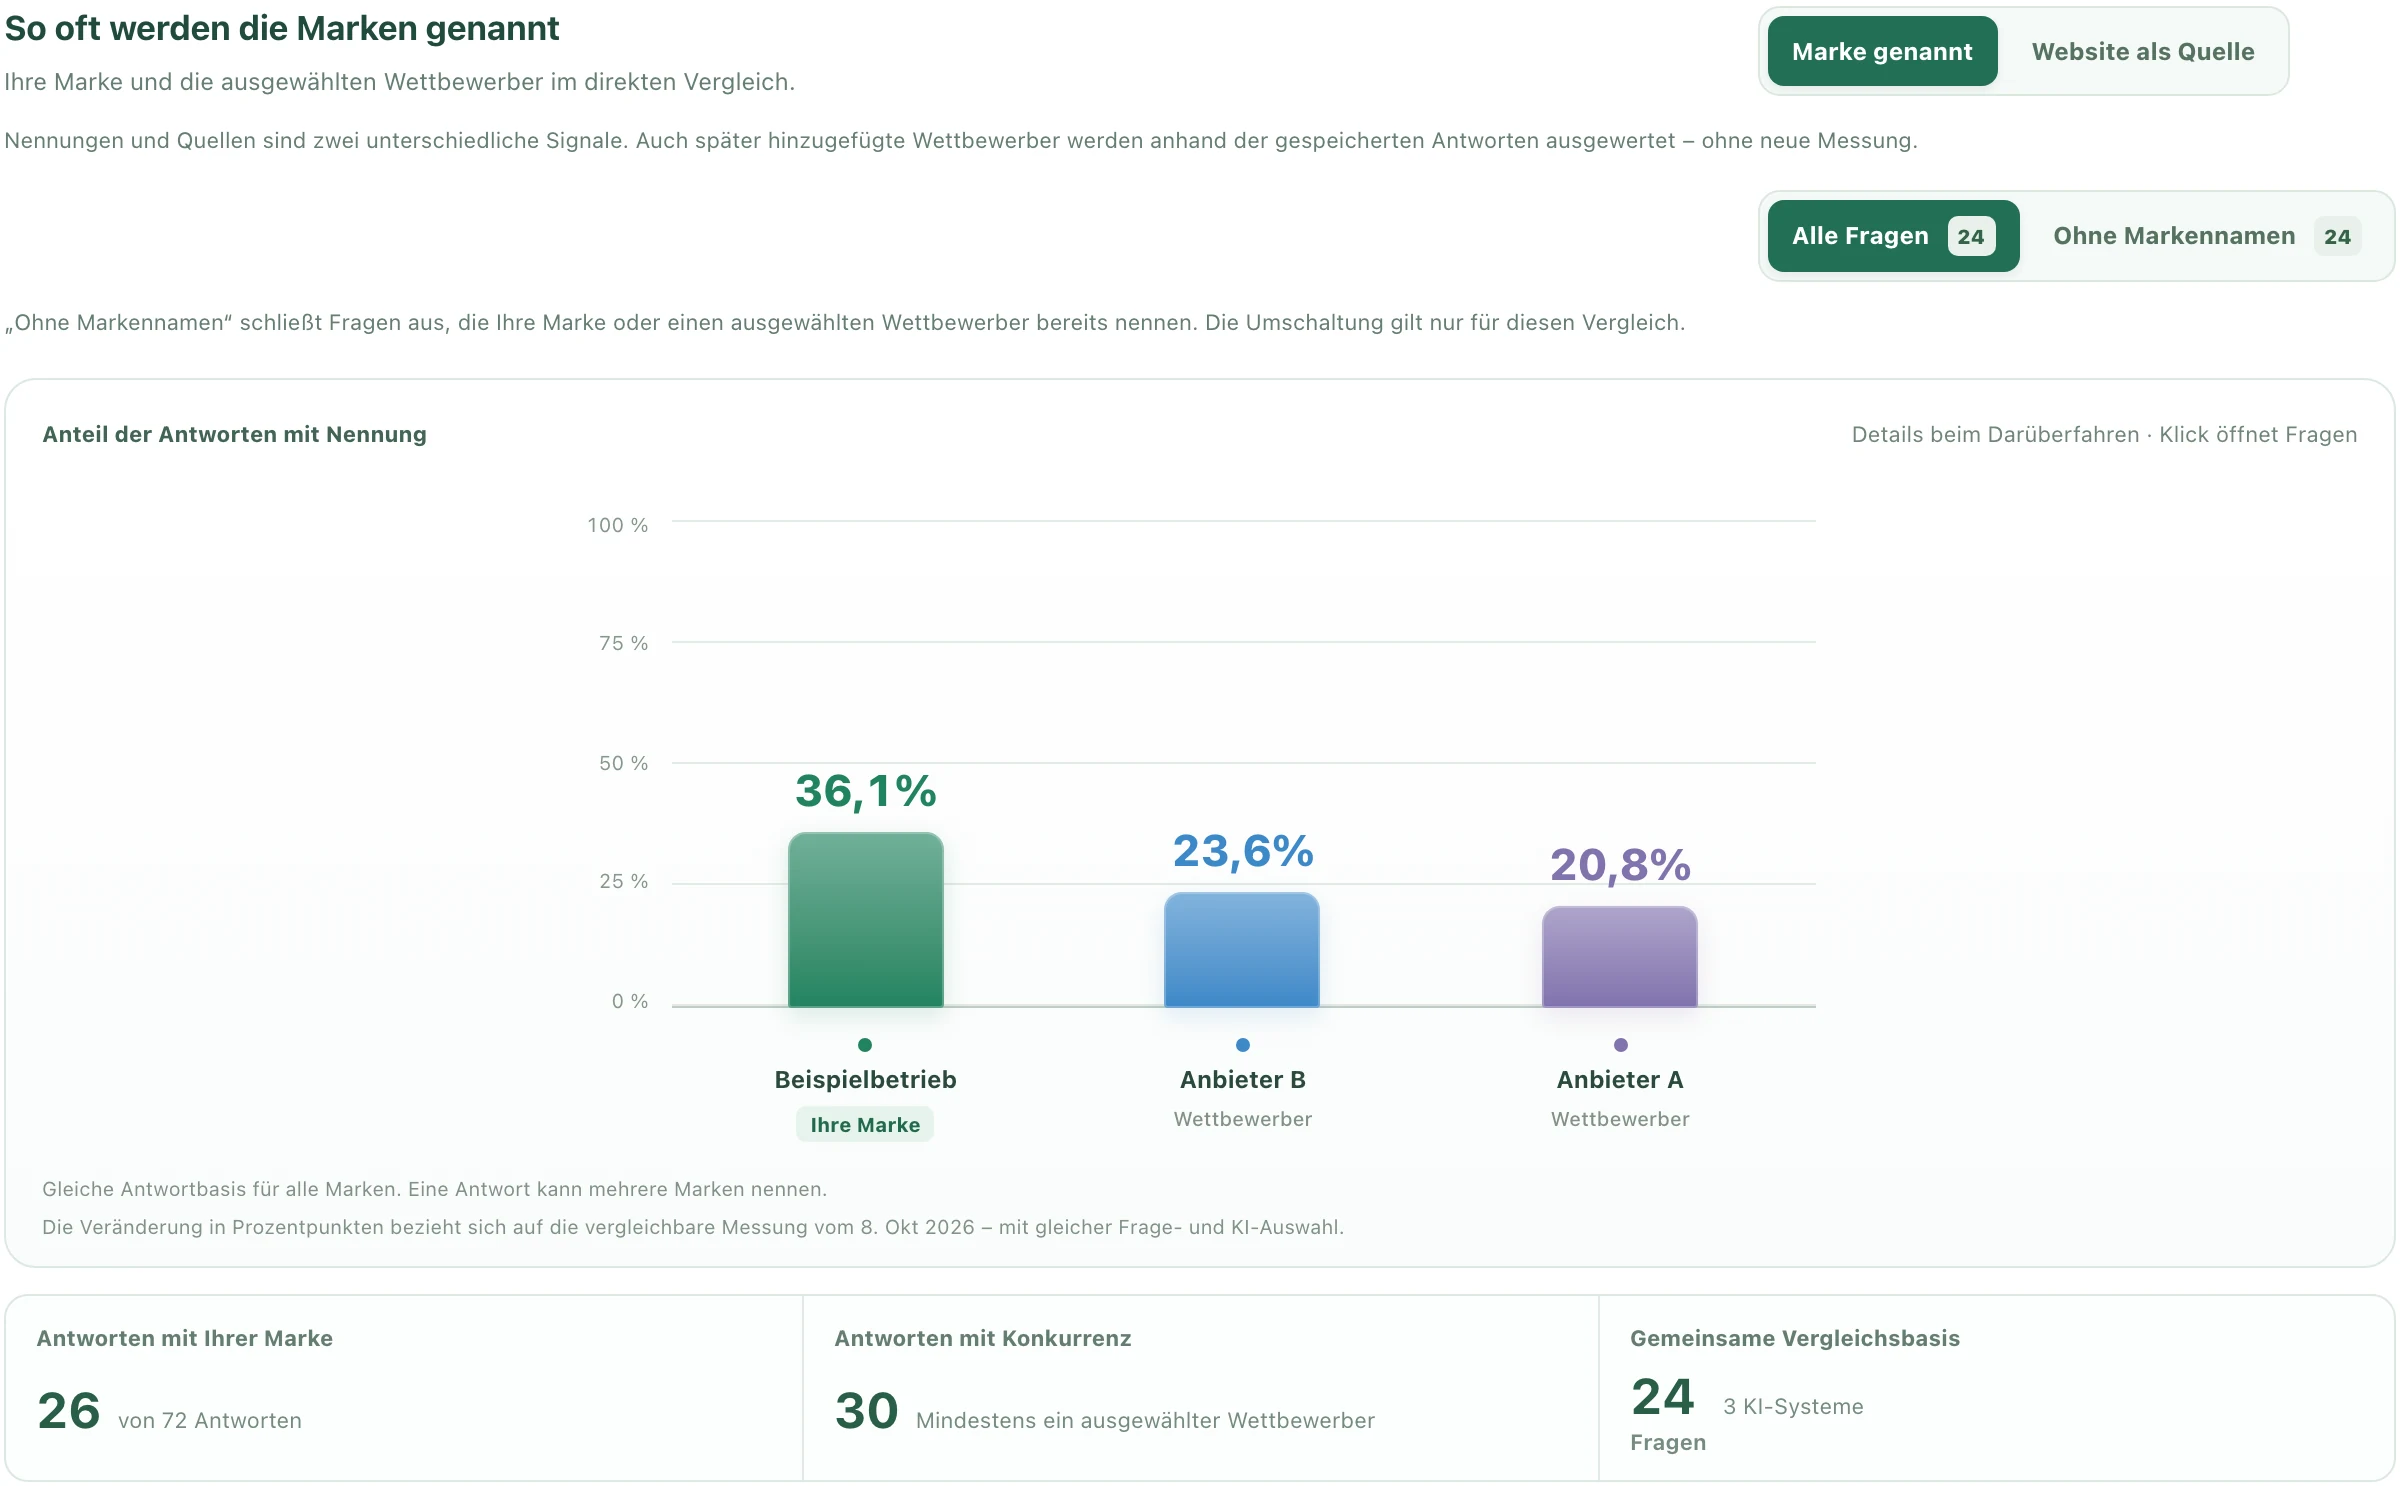2400x1486 pixels.
Task: Open questions for Anbieter B blue bar
Action: 1242,949
